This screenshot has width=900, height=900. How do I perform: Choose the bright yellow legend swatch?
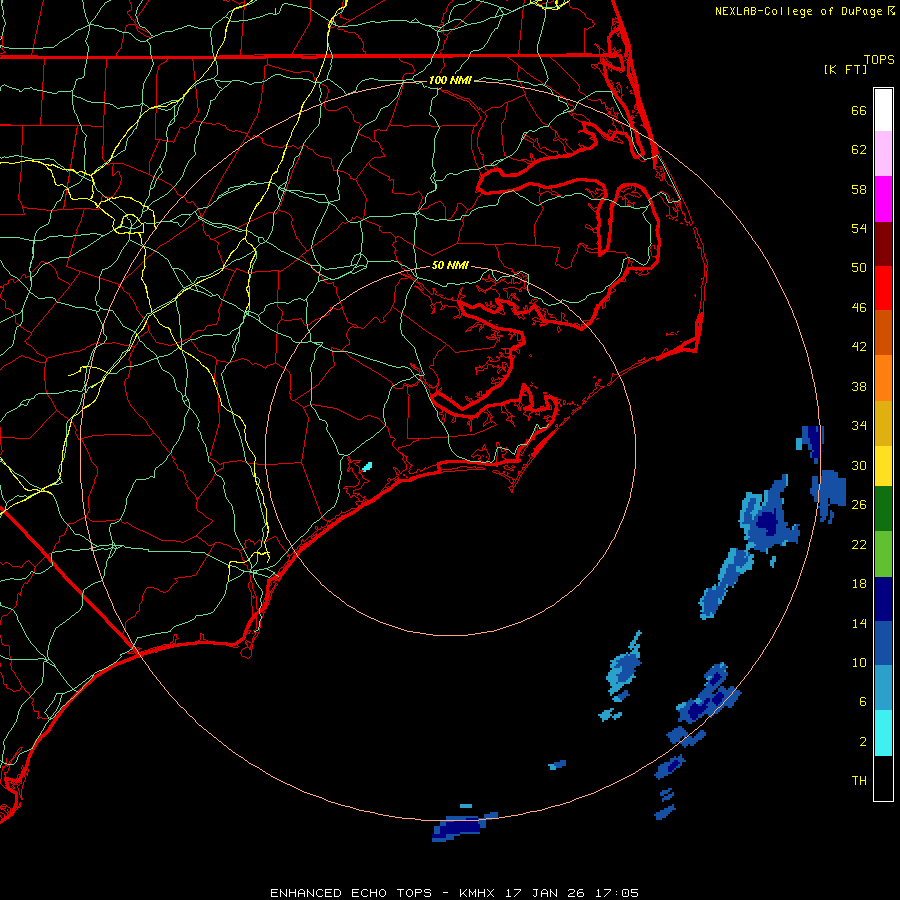point(883,466)
